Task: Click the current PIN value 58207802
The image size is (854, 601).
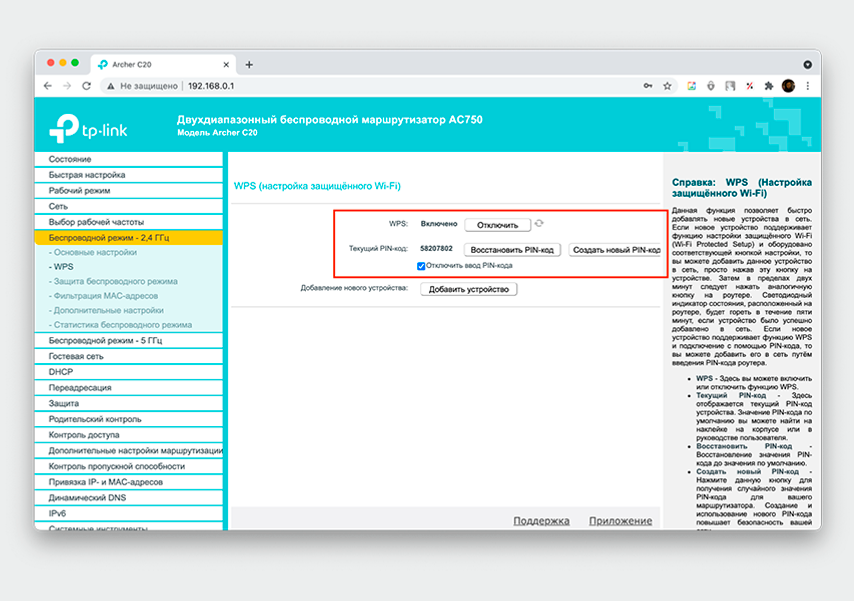Action: pyautogui.click(x=436, y=248)
